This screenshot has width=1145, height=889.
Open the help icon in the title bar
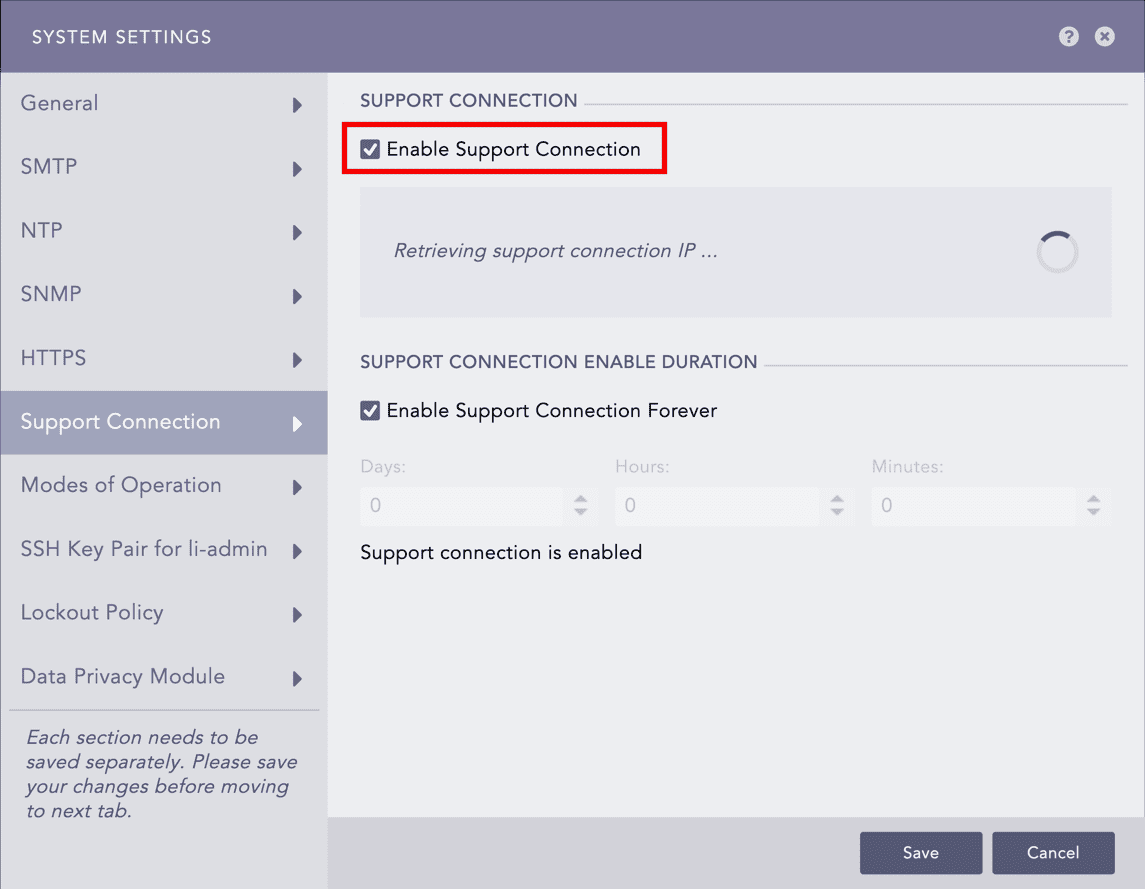tap(1068, 36)
